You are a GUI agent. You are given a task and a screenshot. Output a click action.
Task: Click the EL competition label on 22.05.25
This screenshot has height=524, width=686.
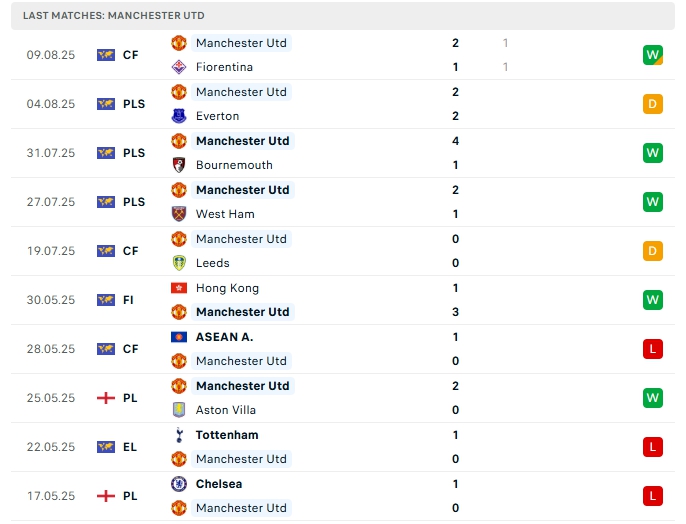(x=131, y=447)
